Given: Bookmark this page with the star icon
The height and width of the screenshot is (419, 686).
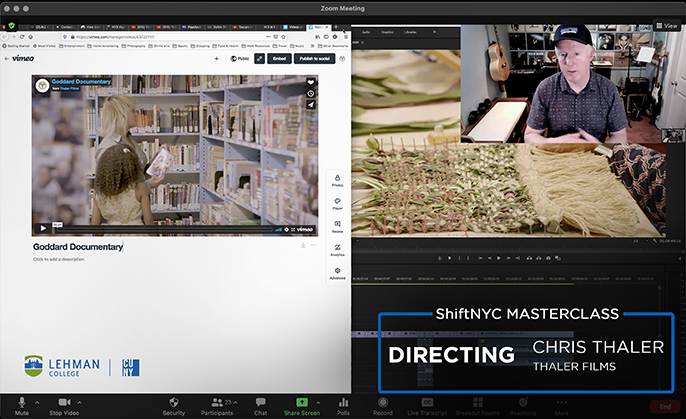Looking at the screenshot, I should pos(283,37).
